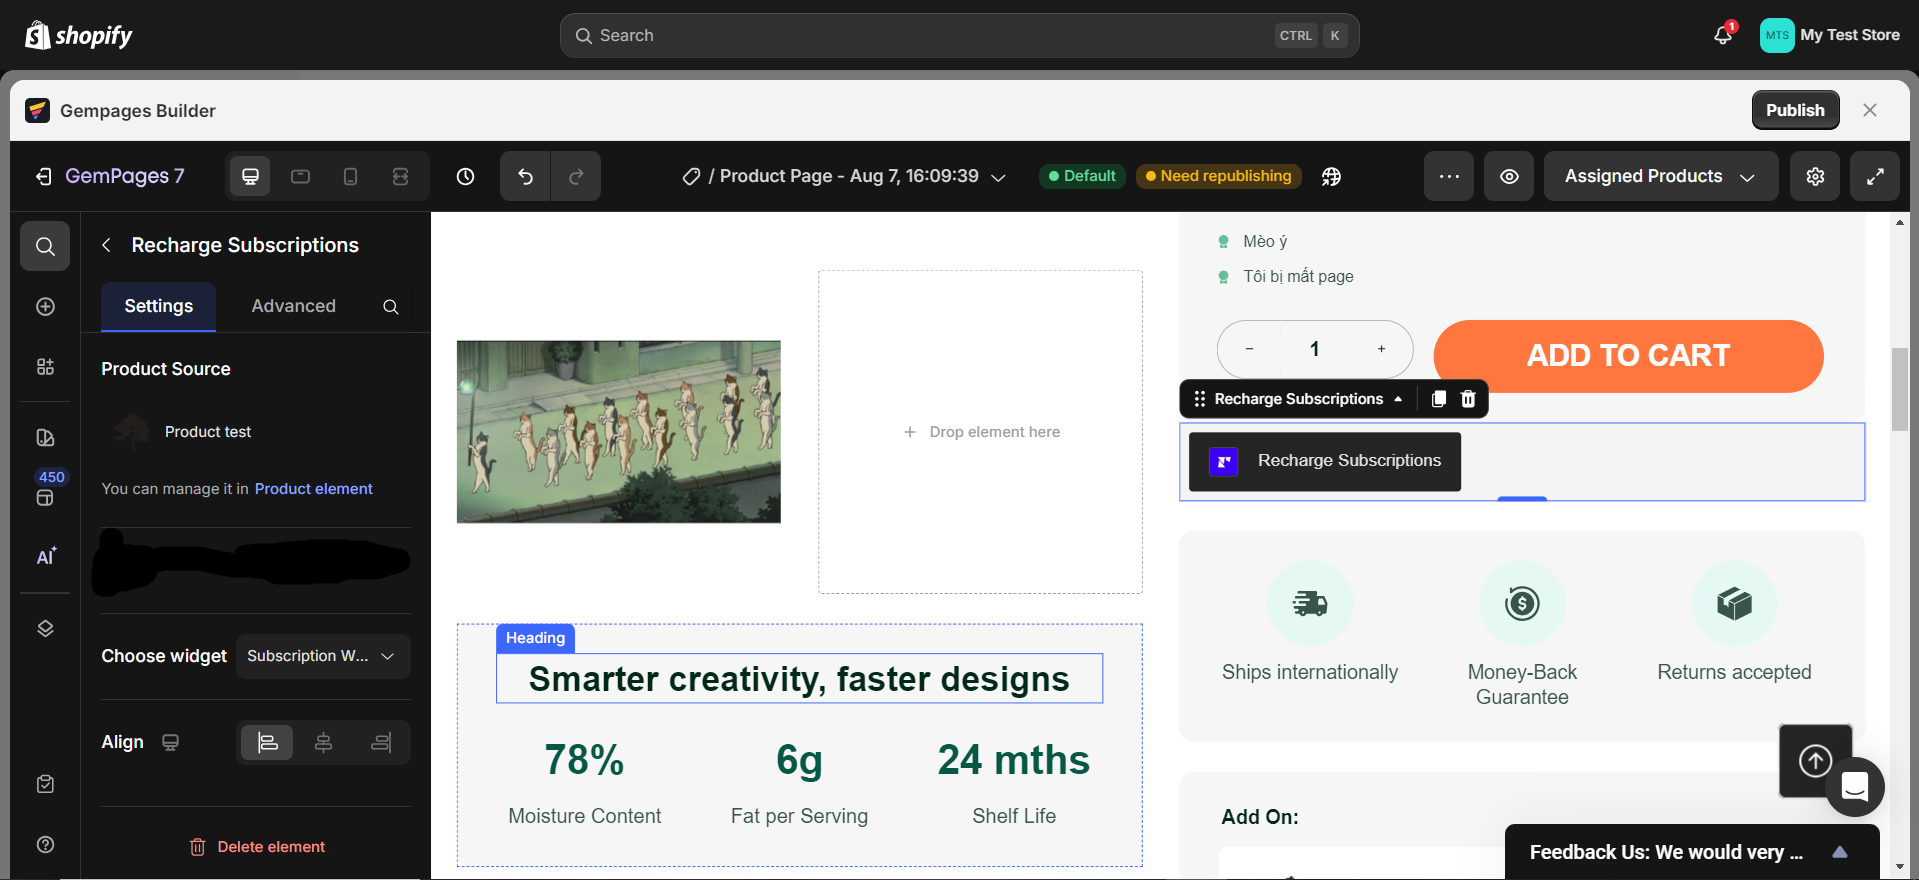
Task: Delete the Recharge Subscriptions element via trash icon
Action: tap(1468, 399)
